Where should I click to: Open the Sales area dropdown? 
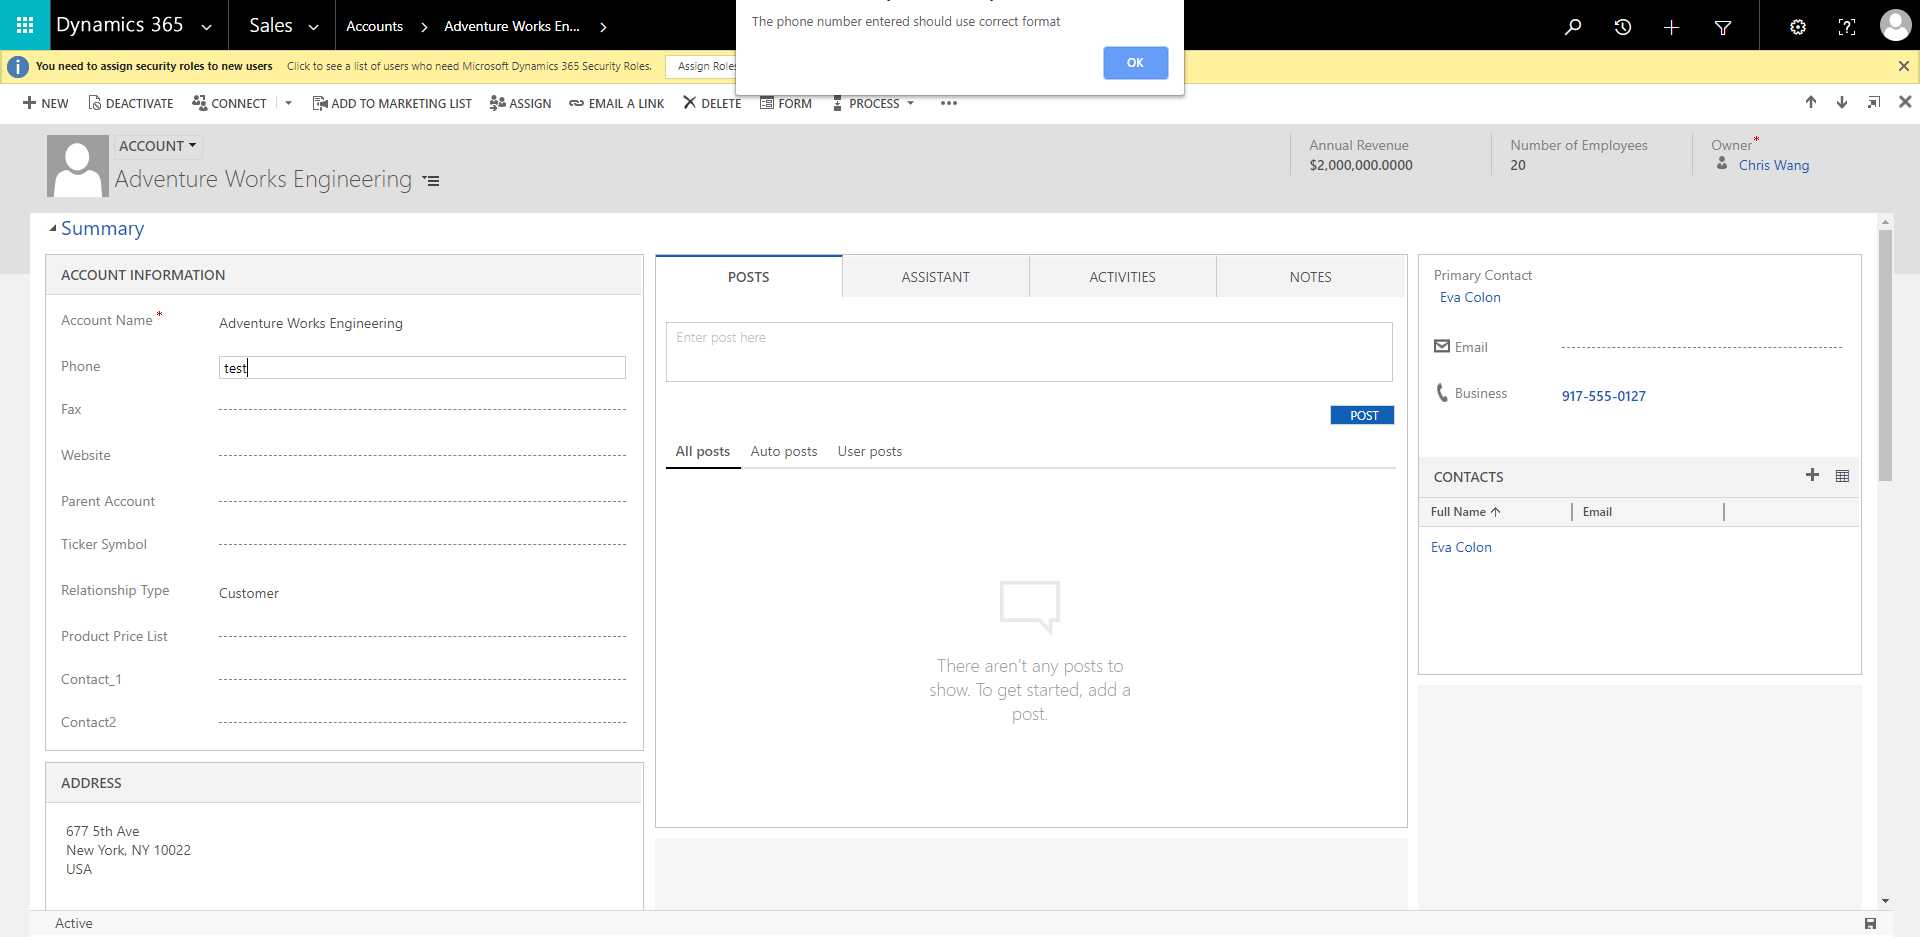313,27
